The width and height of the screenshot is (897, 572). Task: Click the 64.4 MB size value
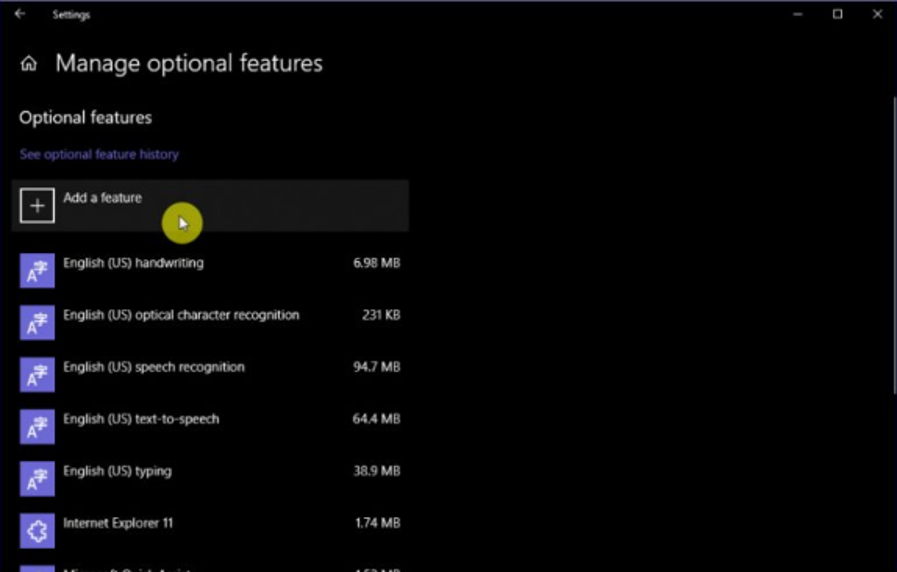[376, 419]
